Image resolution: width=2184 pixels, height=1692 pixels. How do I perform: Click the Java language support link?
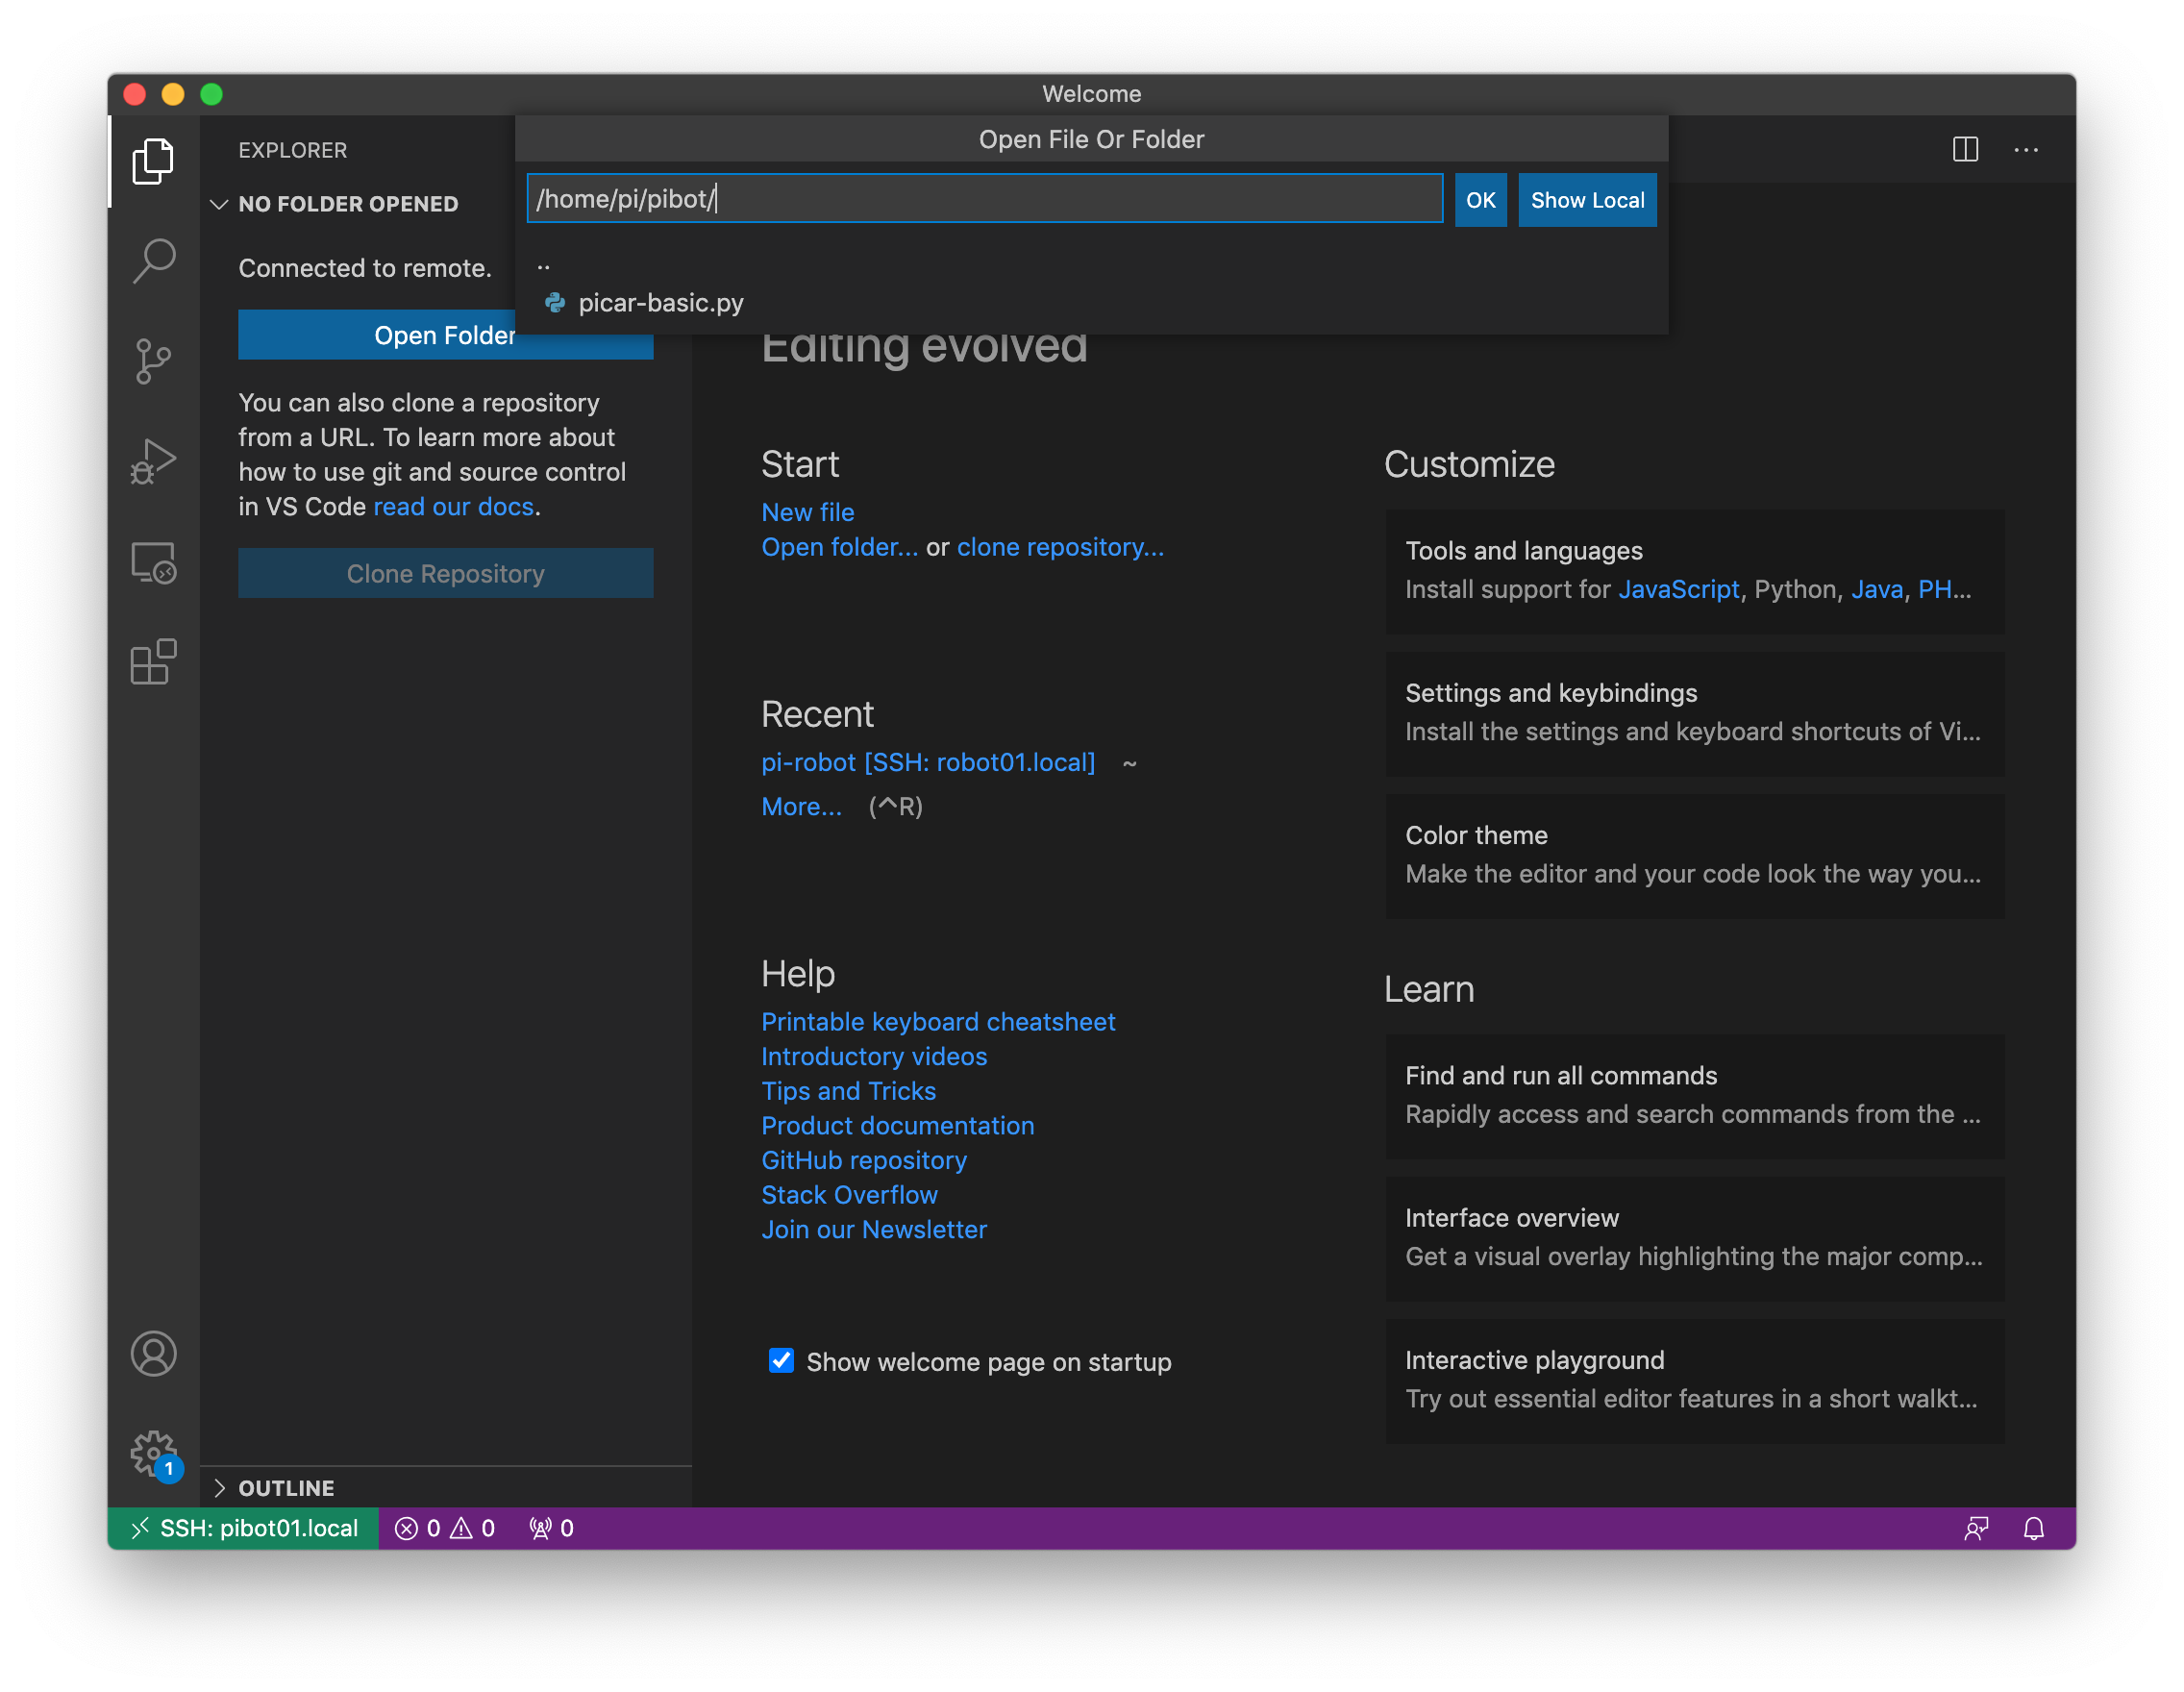(1876, 590)
